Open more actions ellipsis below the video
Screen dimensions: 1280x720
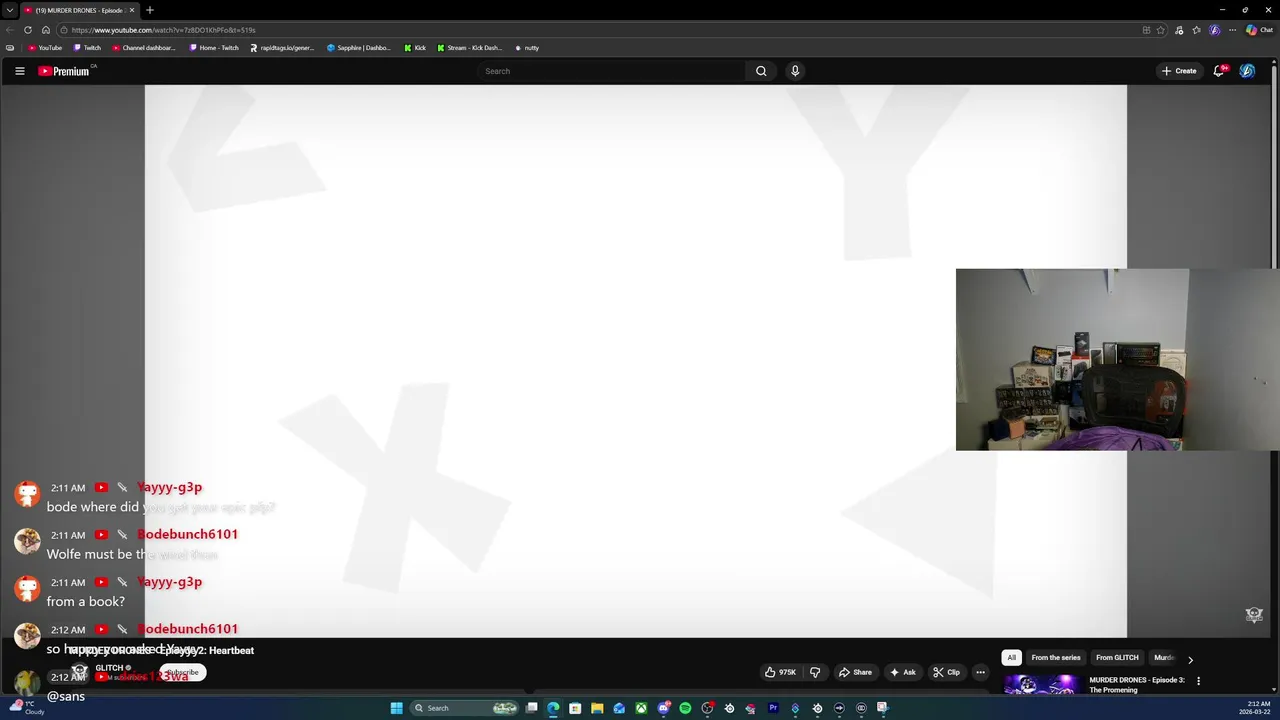pos(980,672)
